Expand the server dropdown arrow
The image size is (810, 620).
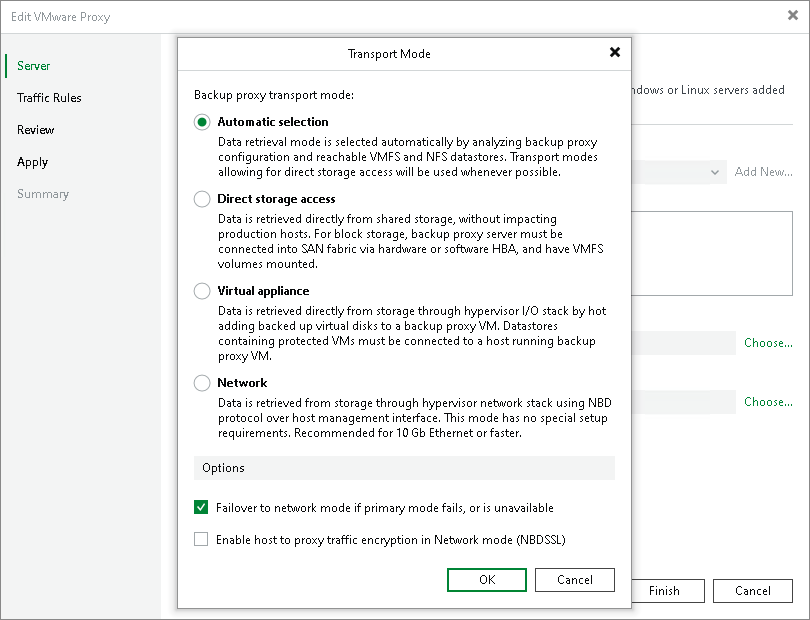(x=715, y=172)
